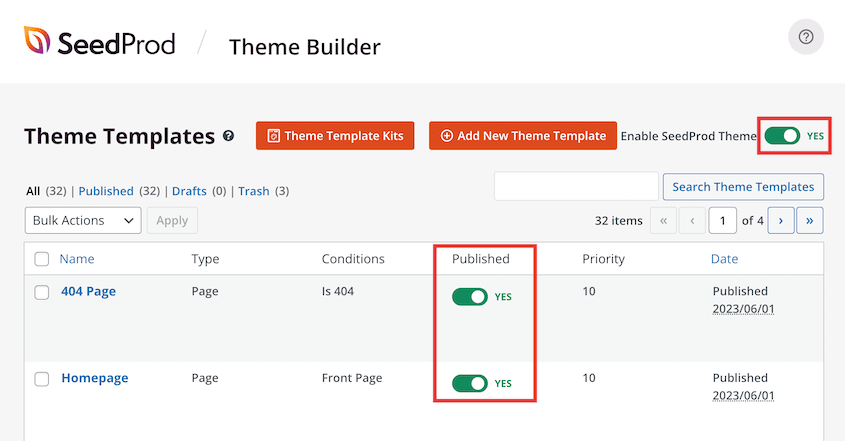Click the template search input field
The width and height of the screenshot is (845, 441).
coord(576,187)
